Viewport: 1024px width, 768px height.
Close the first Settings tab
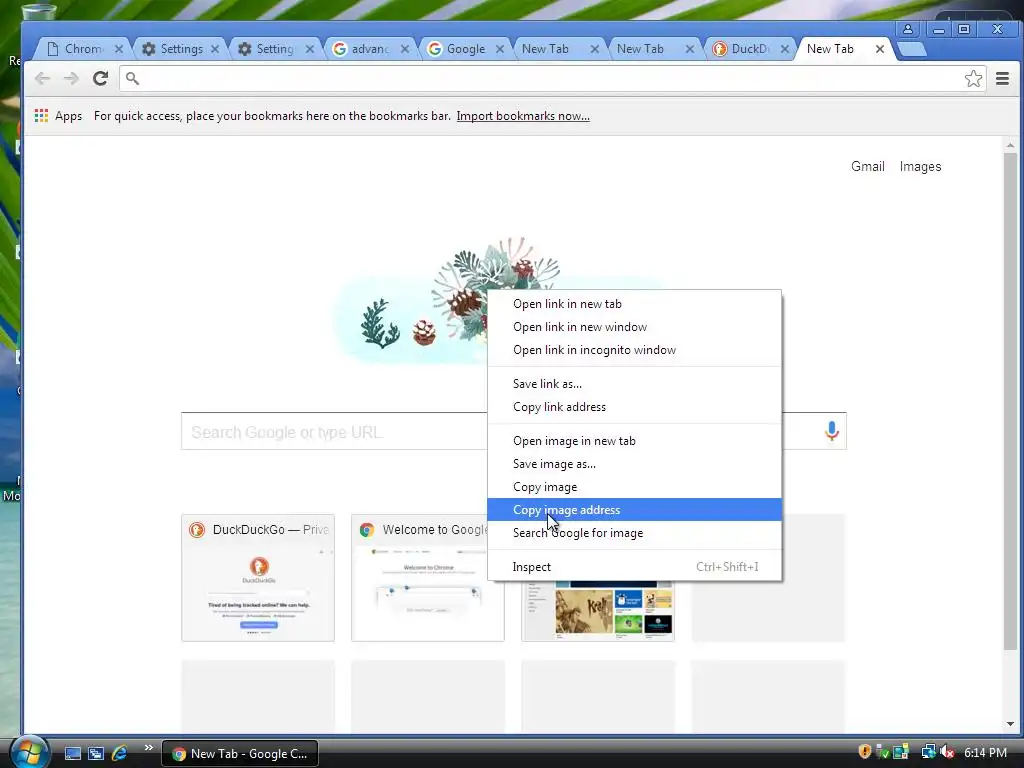tap(214, 49)
